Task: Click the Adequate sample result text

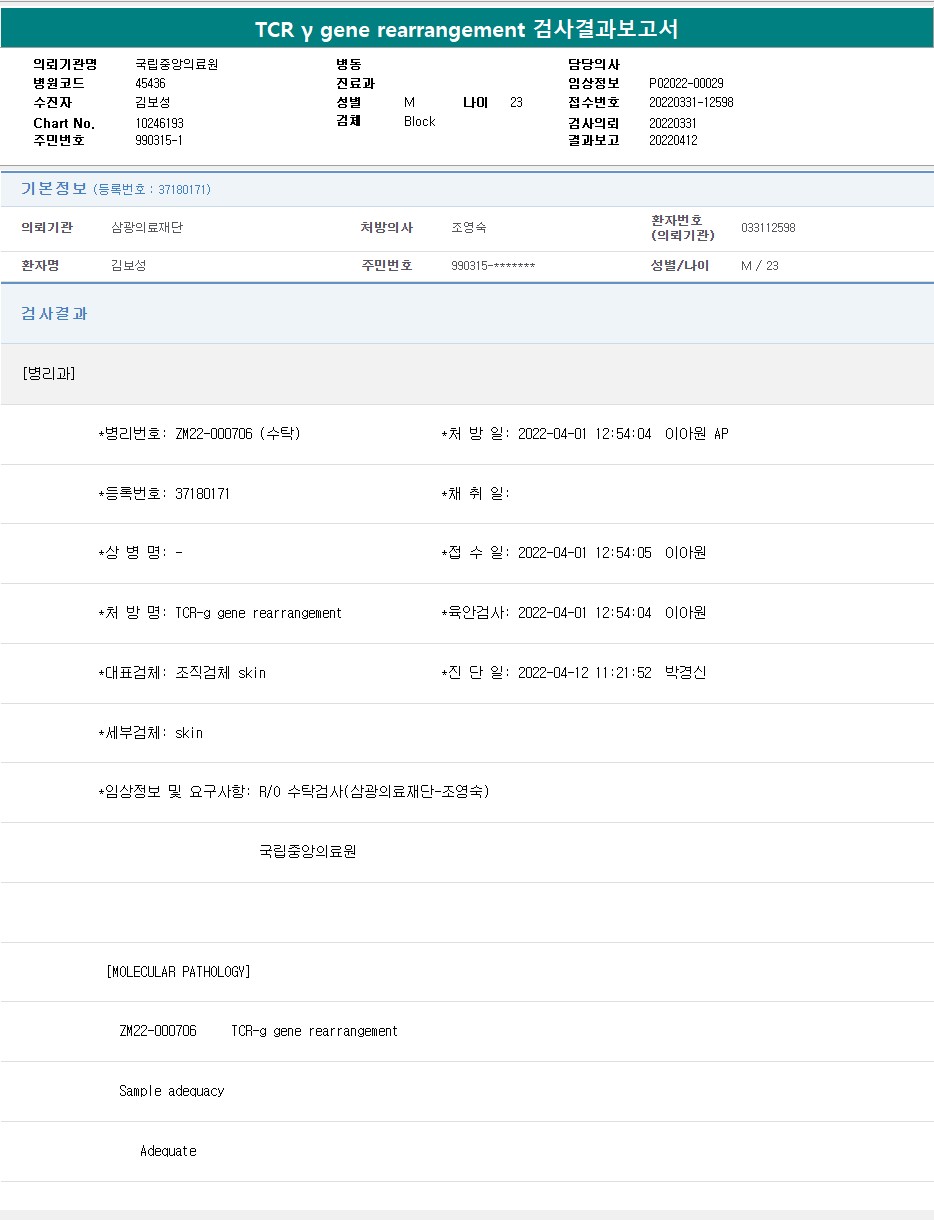Action: point(168,1151)
